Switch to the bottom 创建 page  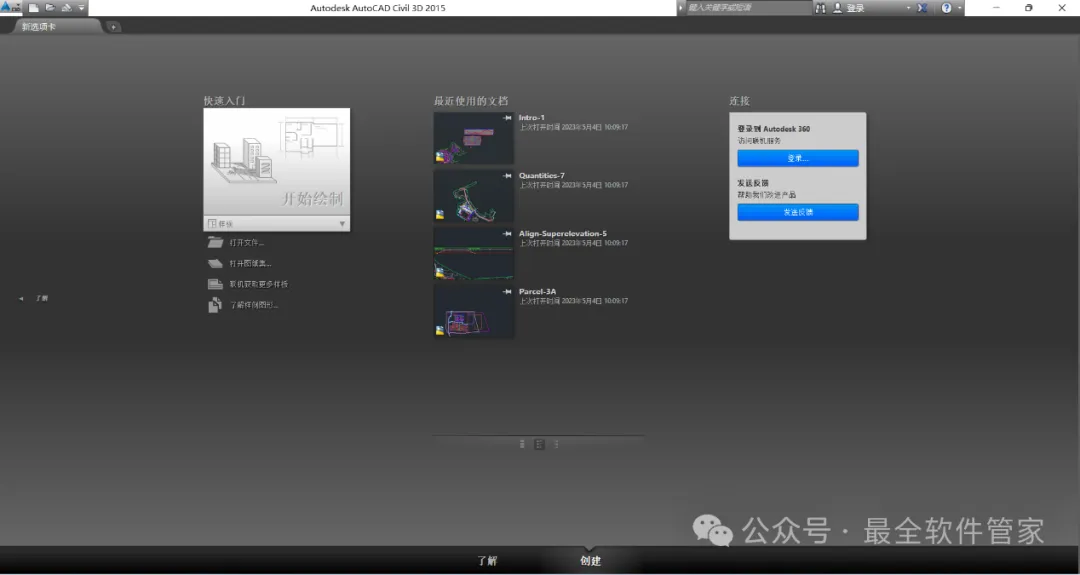(x=590, y=561)
